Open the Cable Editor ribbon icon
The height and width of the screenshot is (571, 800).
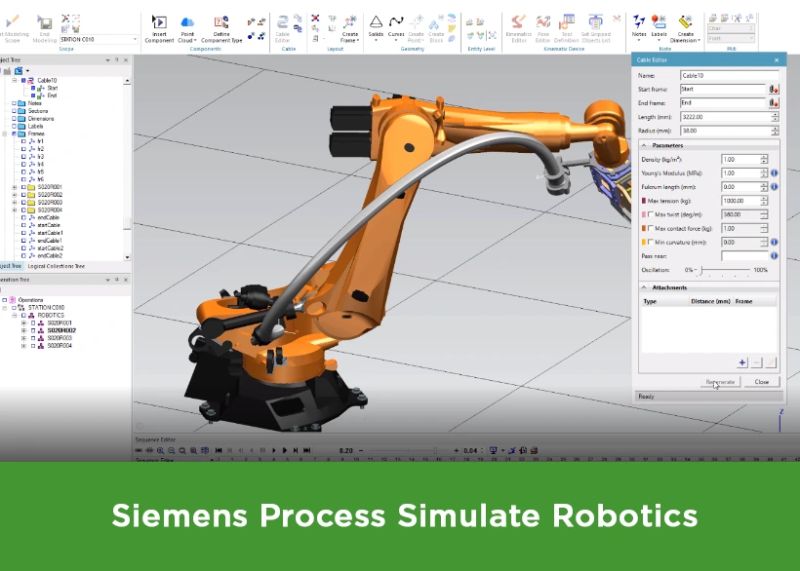coord(282,22)
